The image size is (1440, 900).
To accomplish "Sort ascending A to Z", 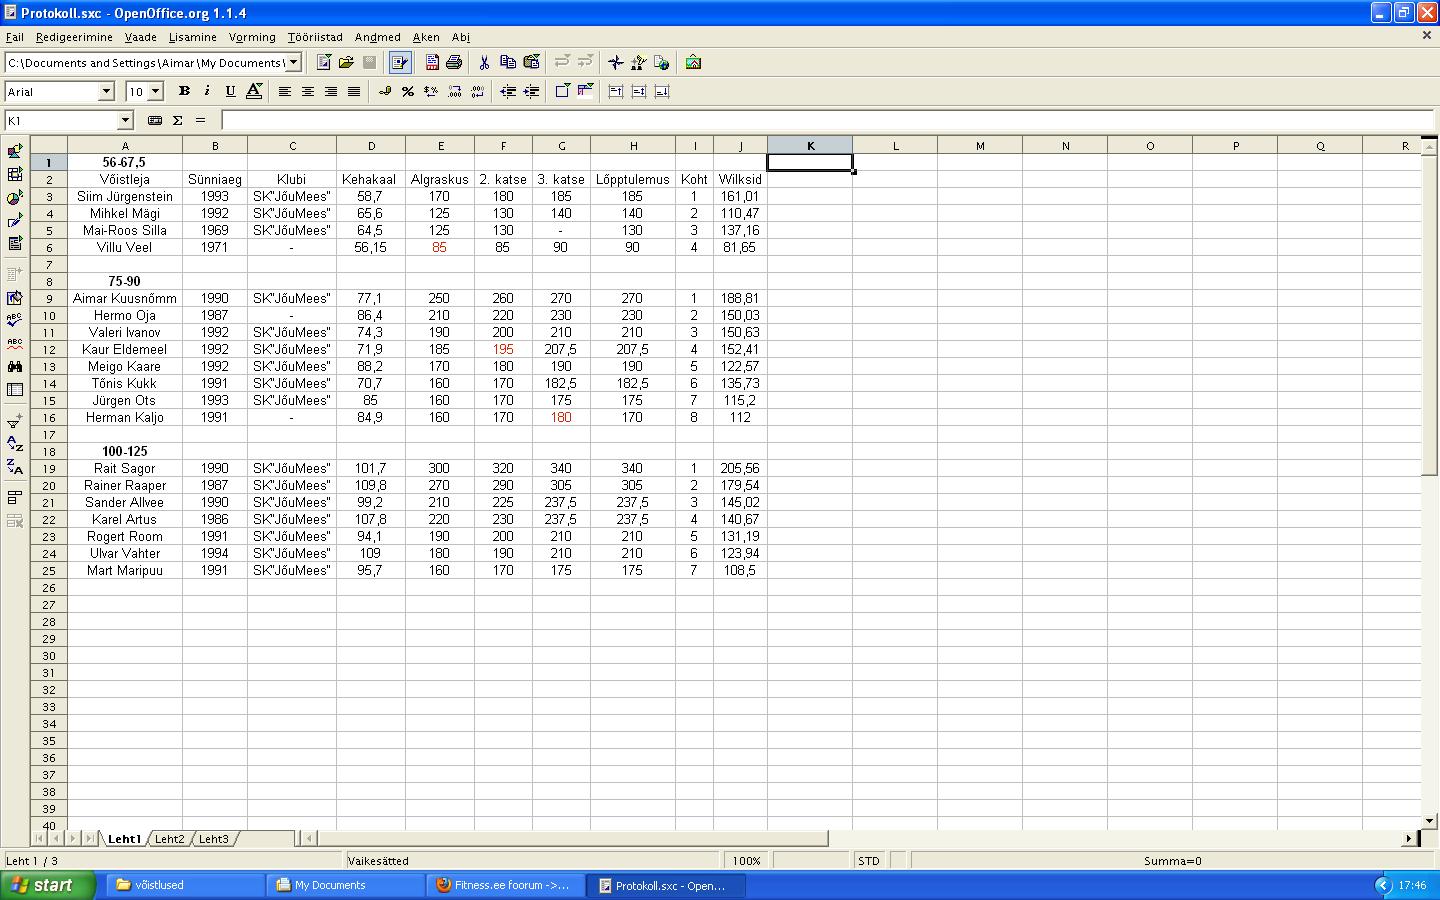I will (15, 443).
